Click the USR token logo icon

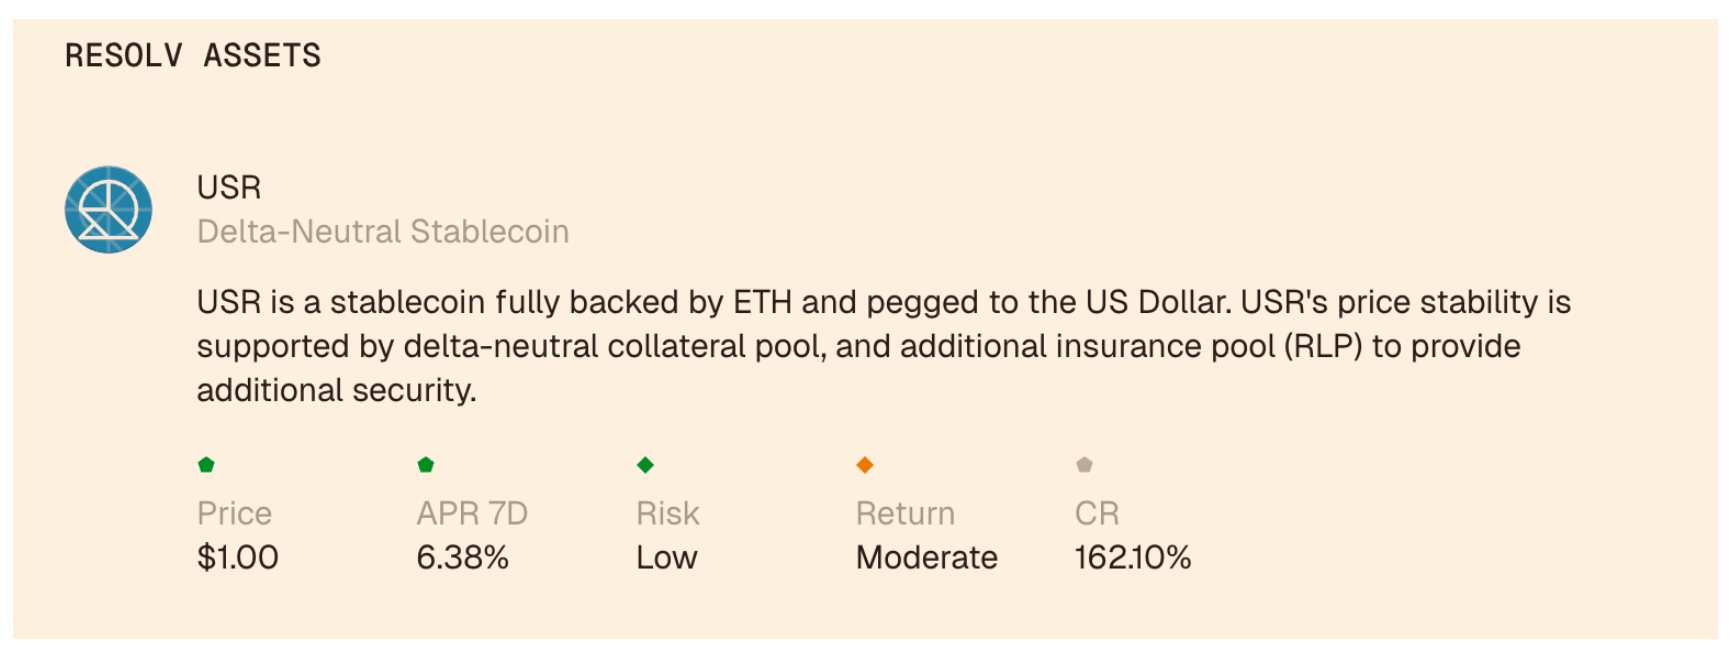(x=108, y=210)
